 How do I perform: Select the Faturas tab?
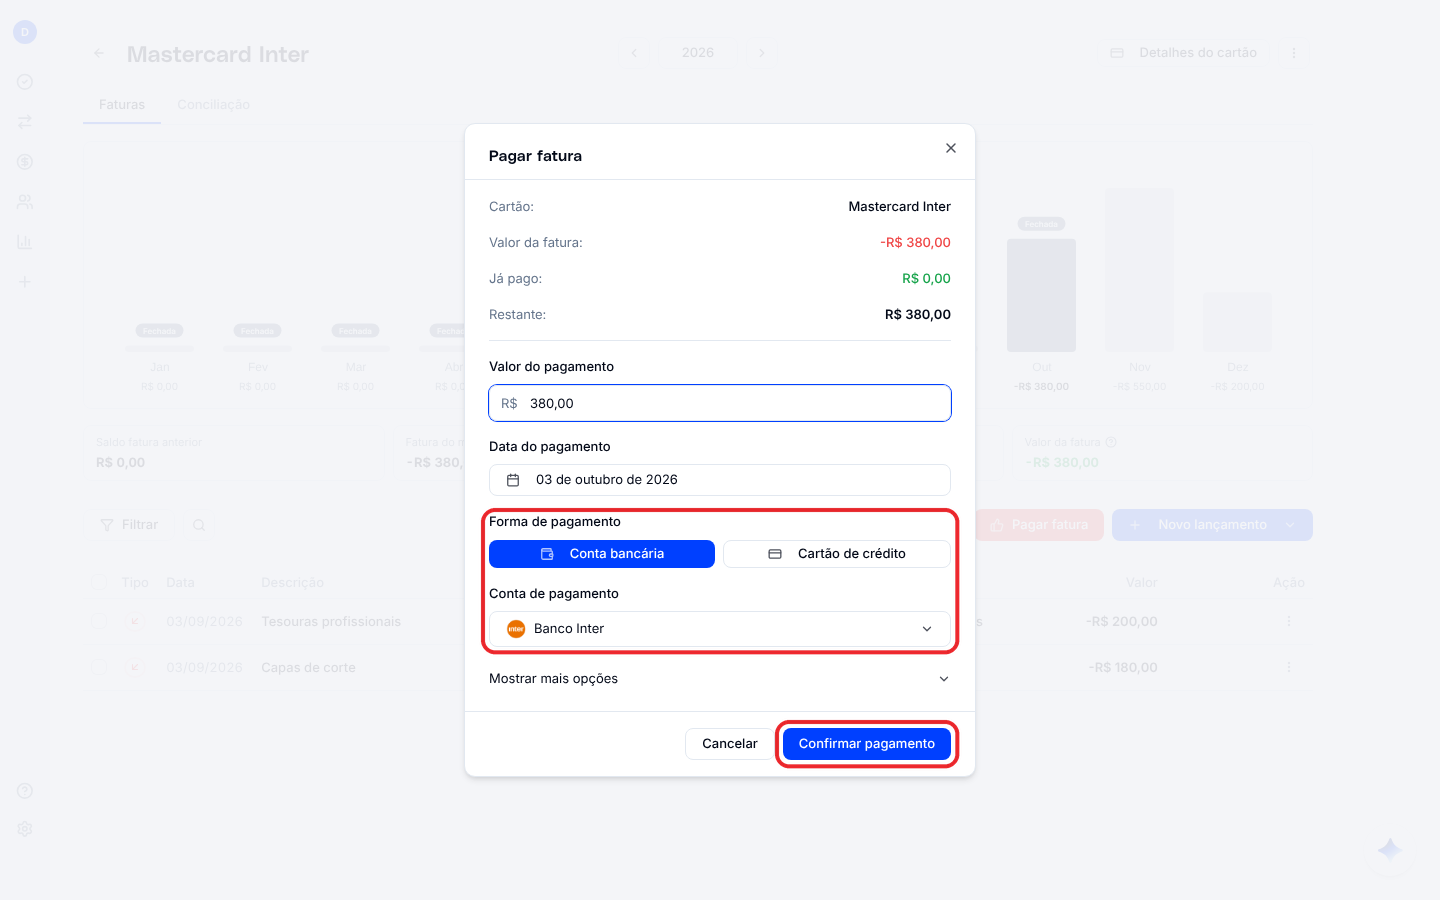point(122,105)
